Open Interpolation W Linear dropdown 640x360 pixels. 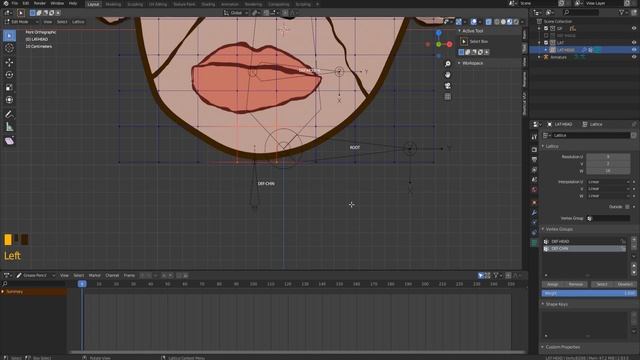[608, 196]
